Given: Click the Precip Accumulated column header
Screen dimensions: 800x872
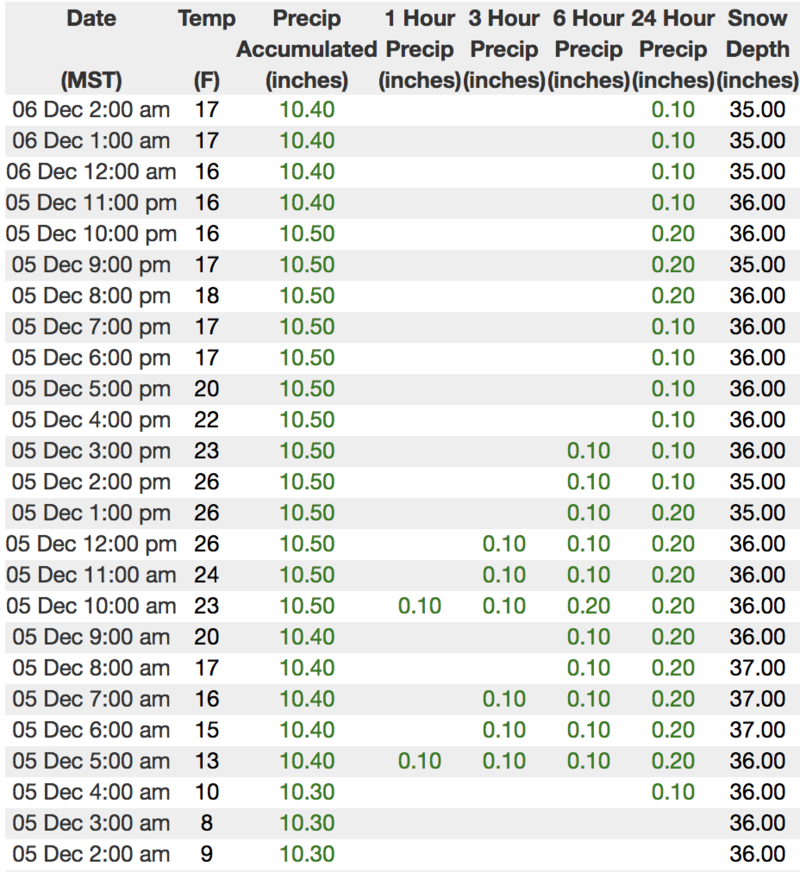Looking at the screenshot, I should [307, 48].
